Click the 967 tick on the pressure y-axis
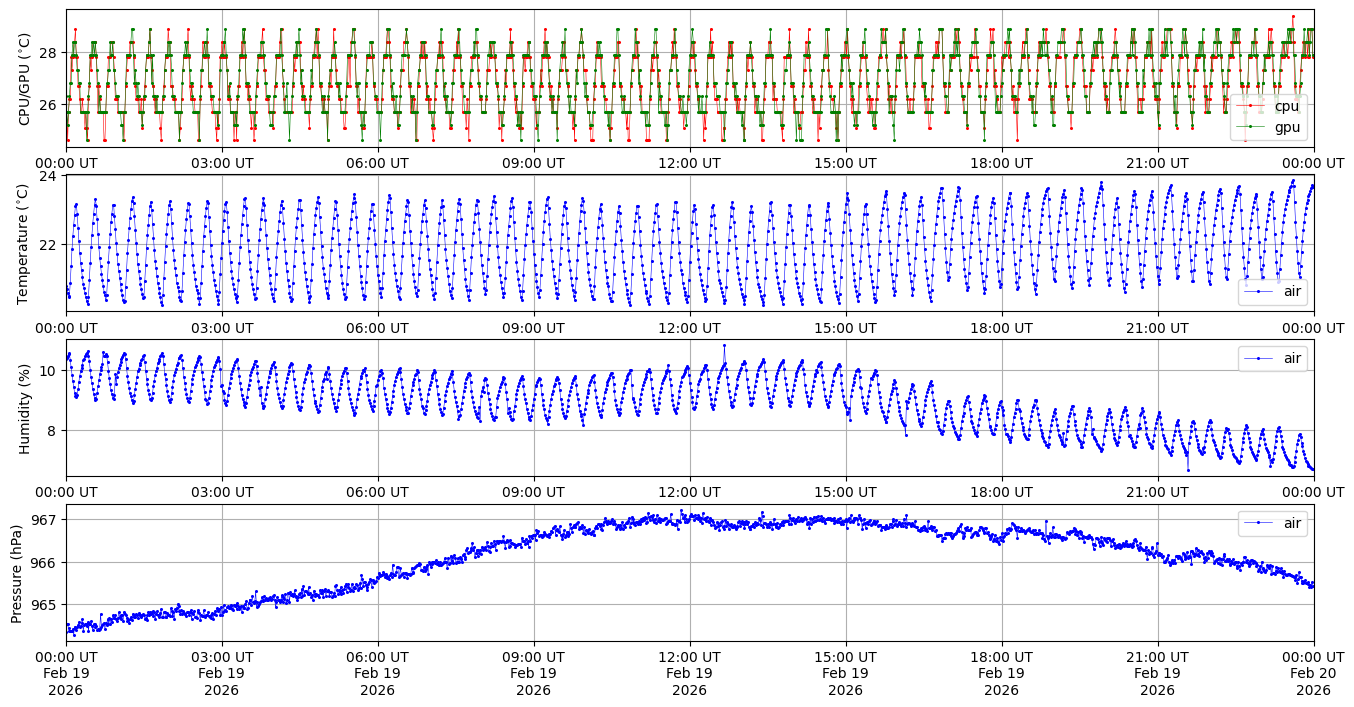 click(x=47, y=520)
